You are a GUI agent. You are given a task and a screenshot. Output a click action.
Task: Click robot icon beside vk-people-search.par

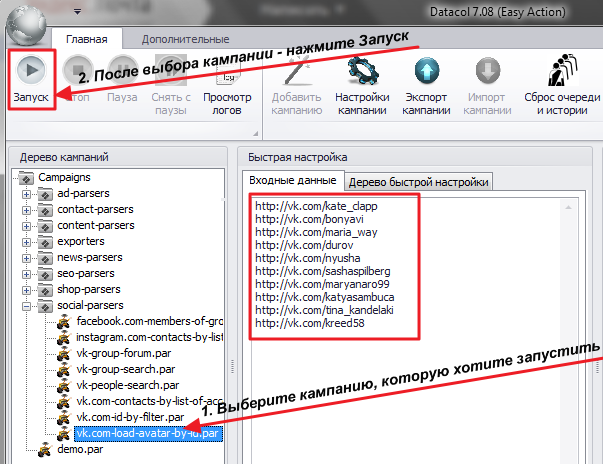pos(64,386)
